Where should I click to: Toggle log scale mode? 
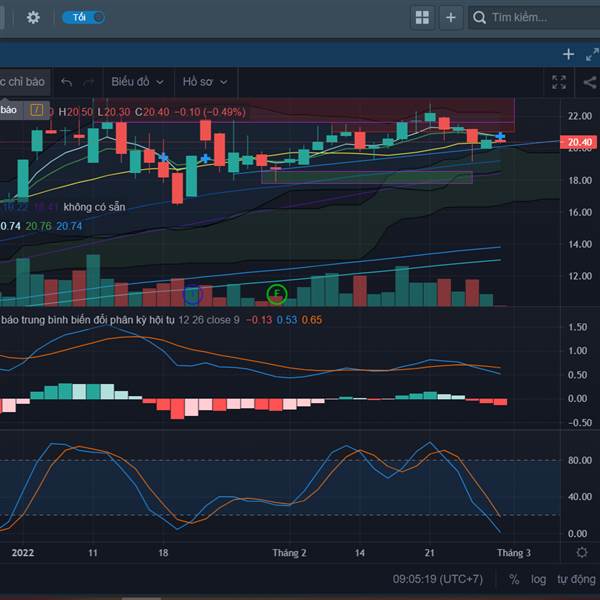point(538,579)
